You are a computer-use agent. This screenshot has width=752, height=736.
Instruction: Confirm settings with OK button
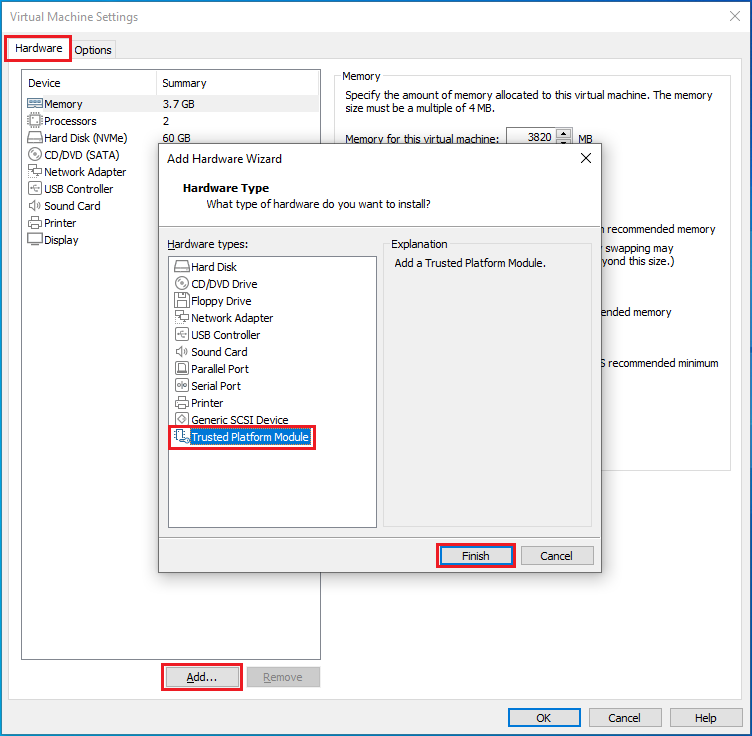coord(544,718)
